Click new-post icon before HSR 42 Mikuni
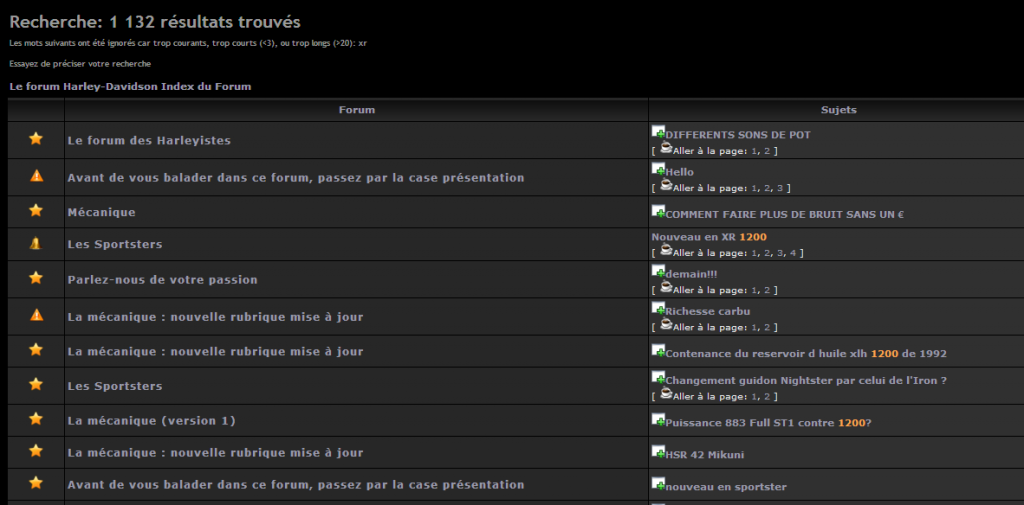 (x=658, y=452)
